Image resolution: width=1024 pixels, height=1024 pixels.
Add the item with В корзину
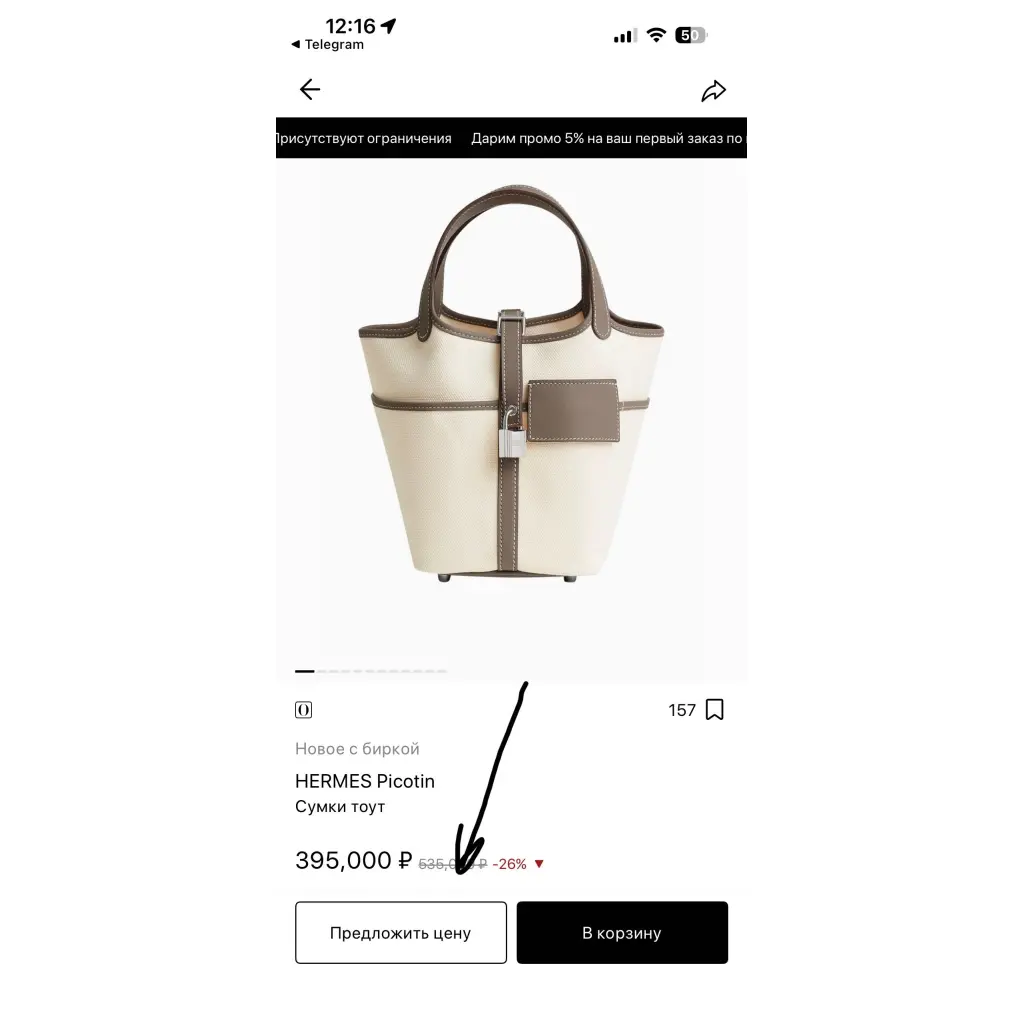click(622, 933)
